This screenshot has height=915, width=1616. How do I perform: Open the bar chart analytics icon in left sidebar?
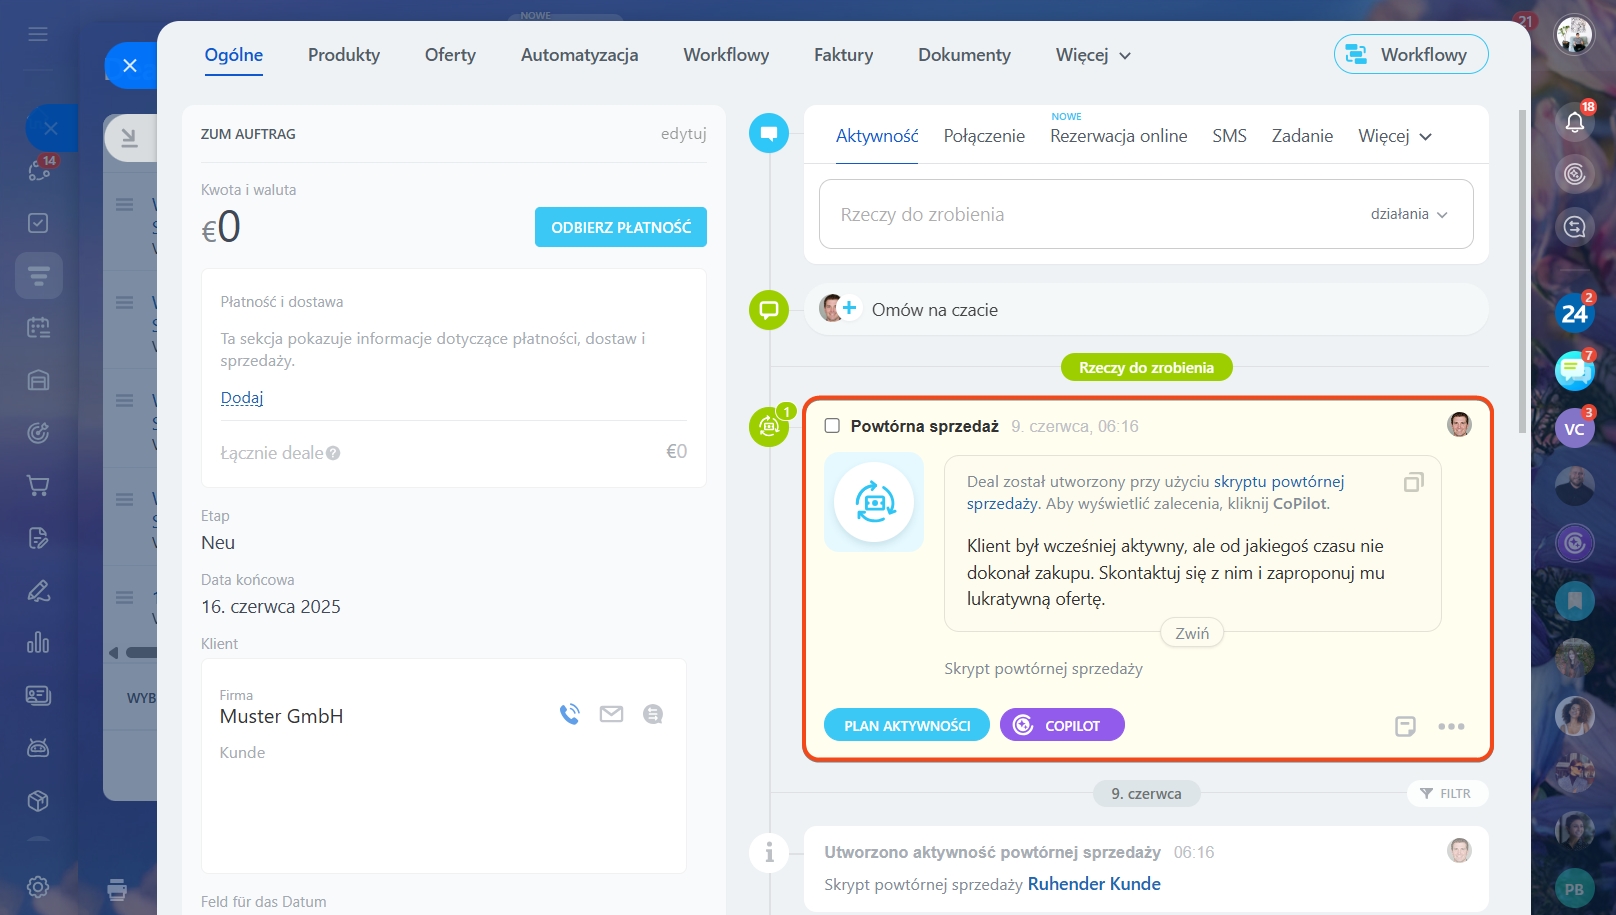coord(38,642)
